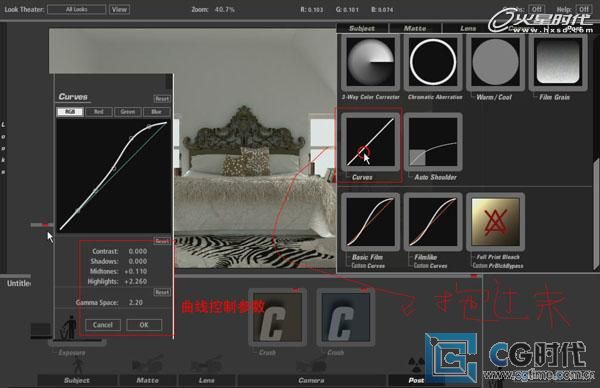The height and width of the screenshot is (388, 600).
Task: Open the All Looks dropdown
Action: pos(77,9)
